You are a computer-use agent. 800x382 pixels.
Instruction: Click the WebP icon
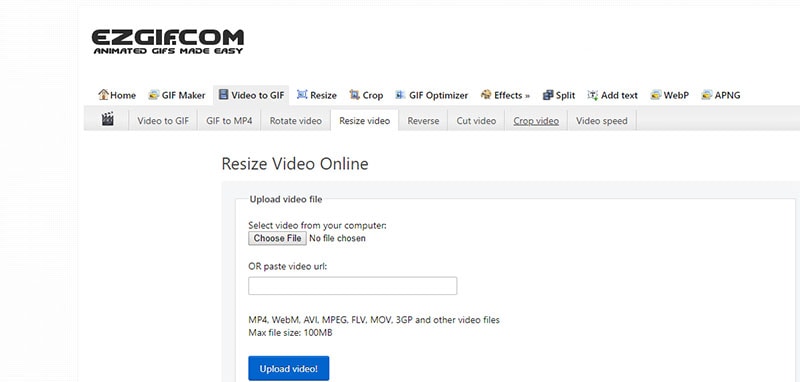[x=656, y=95]
